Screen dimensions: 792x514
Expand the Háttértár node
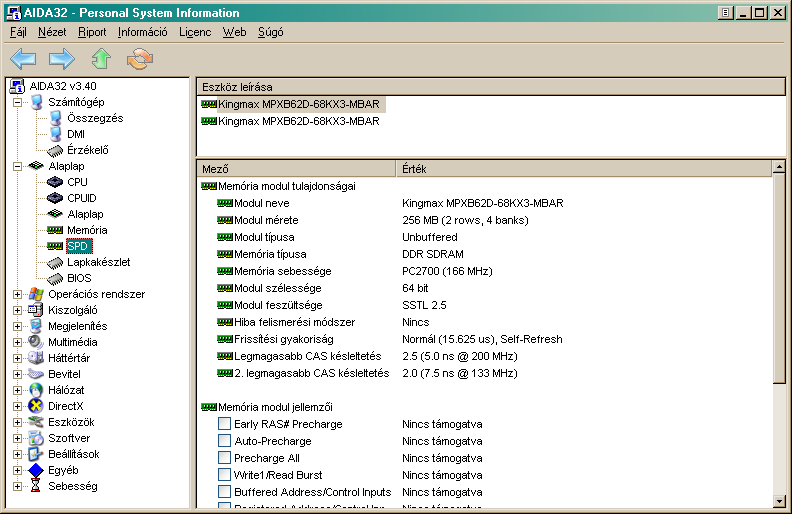tap(17, 358)
